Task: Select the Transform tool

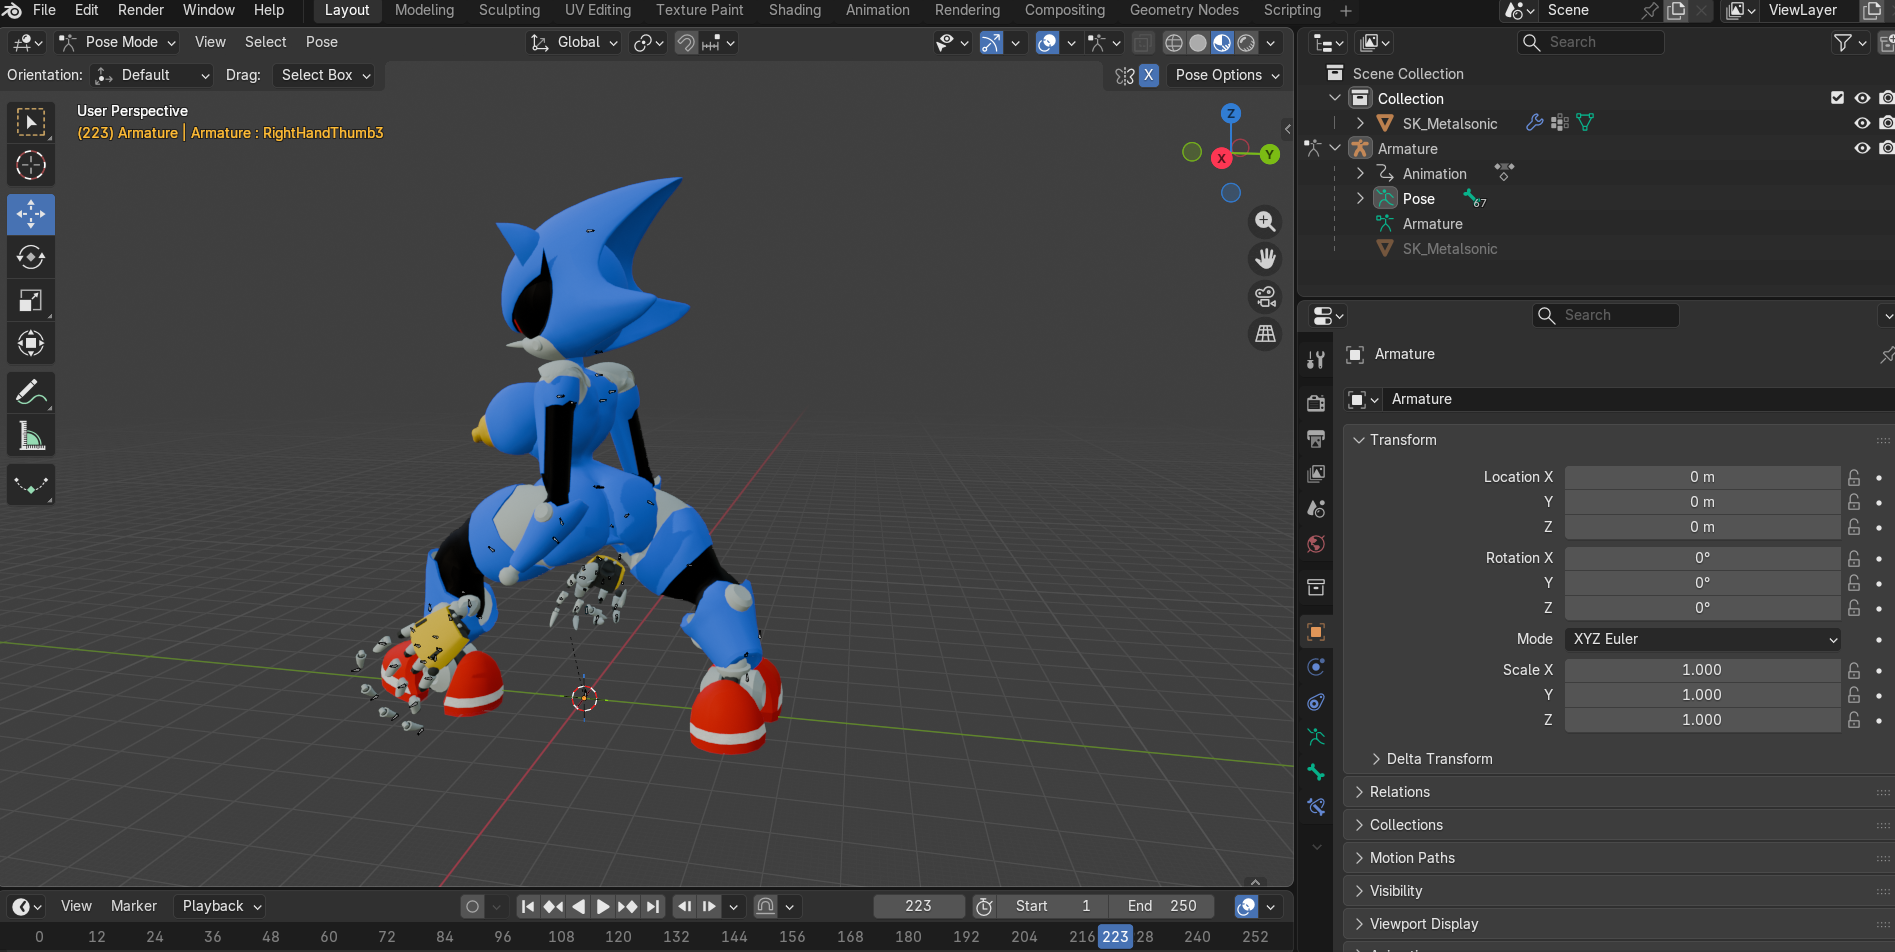Action: click(x=31, y=343)
